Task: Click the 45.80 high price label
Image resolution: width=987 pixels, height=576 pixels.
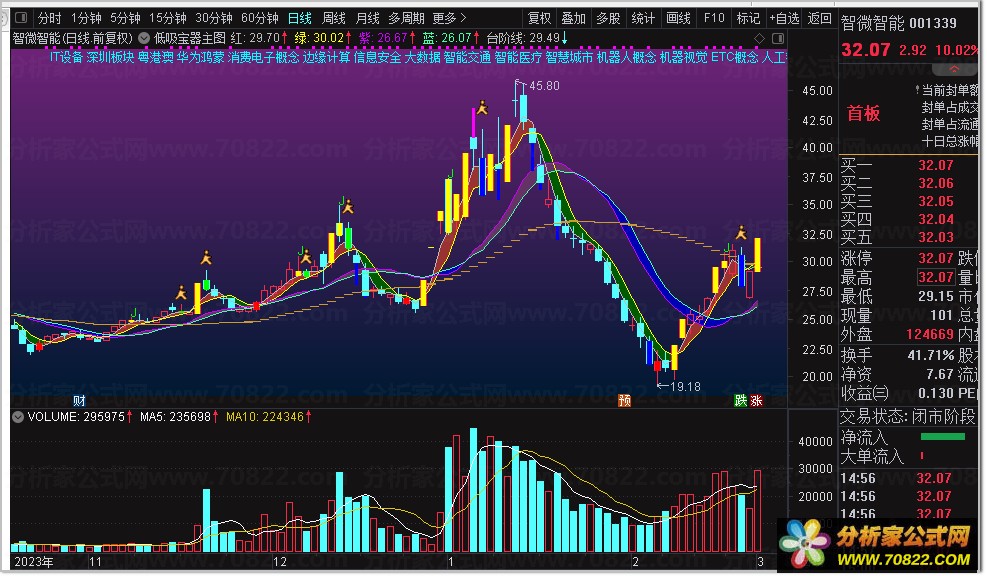Action: tap(544, 86)
